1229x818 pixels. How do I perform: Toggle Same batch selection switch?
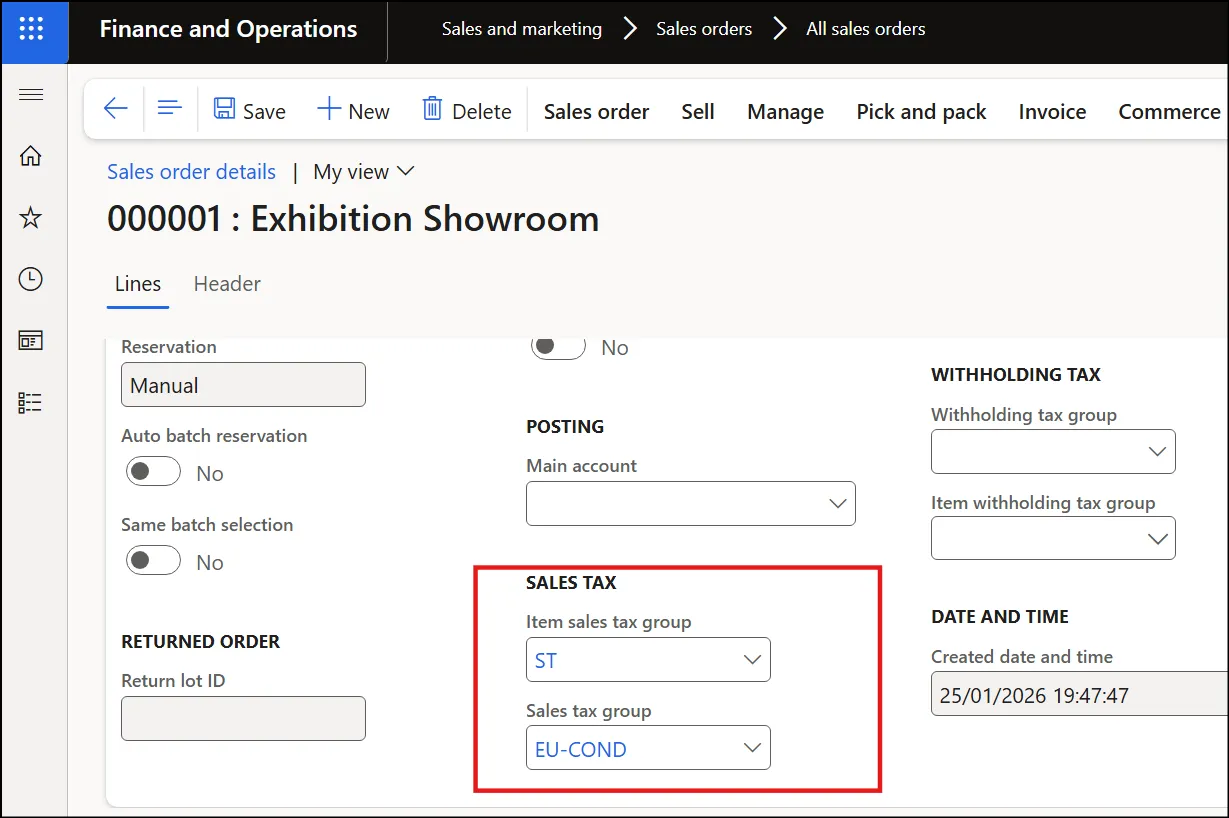pos(153,561)
